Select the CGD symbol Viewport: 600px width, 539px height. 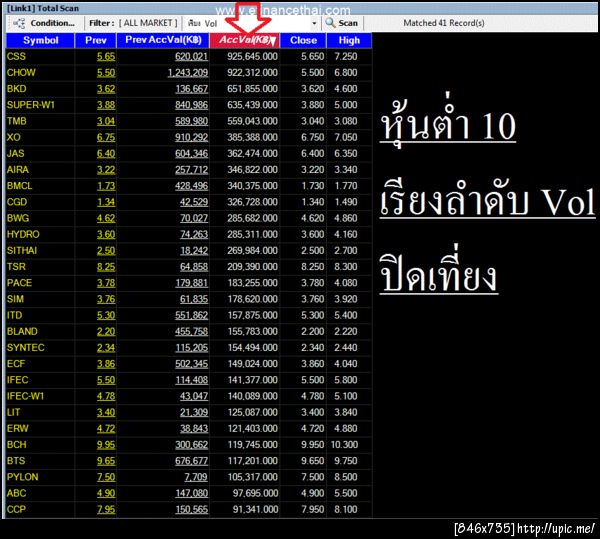pos(17,202)
